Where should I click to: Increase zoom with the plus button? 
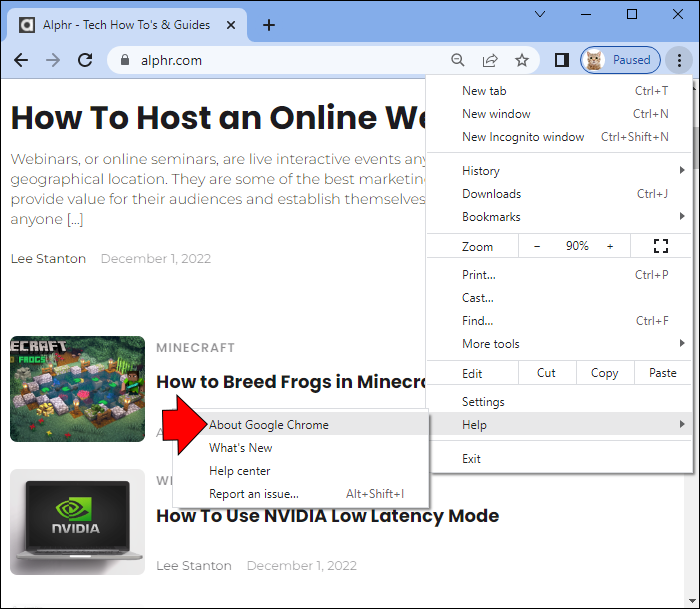pos(610,246)
